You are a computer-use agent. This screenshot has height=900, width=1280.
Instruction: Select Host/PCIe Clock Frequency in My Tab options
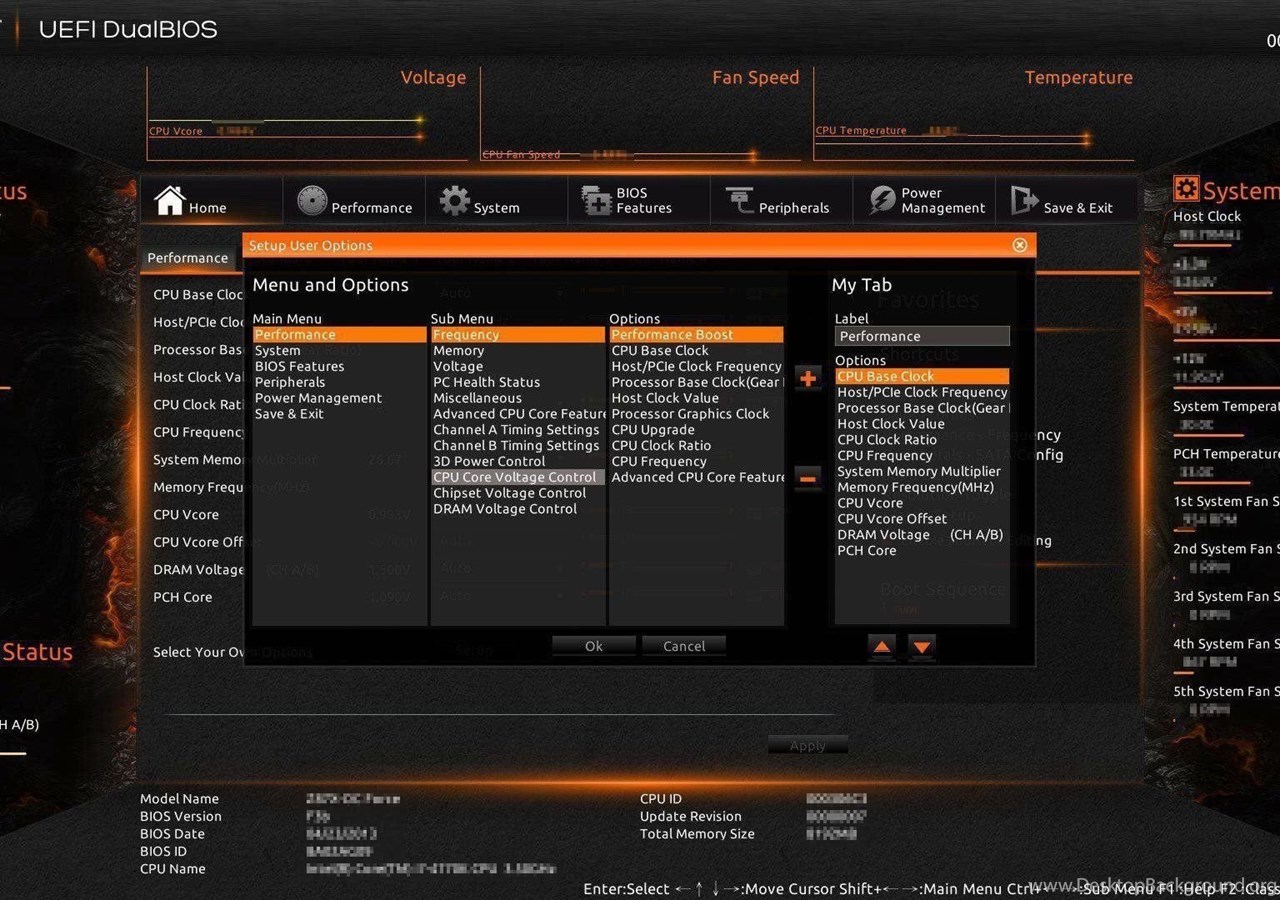[x=922, y=393]
